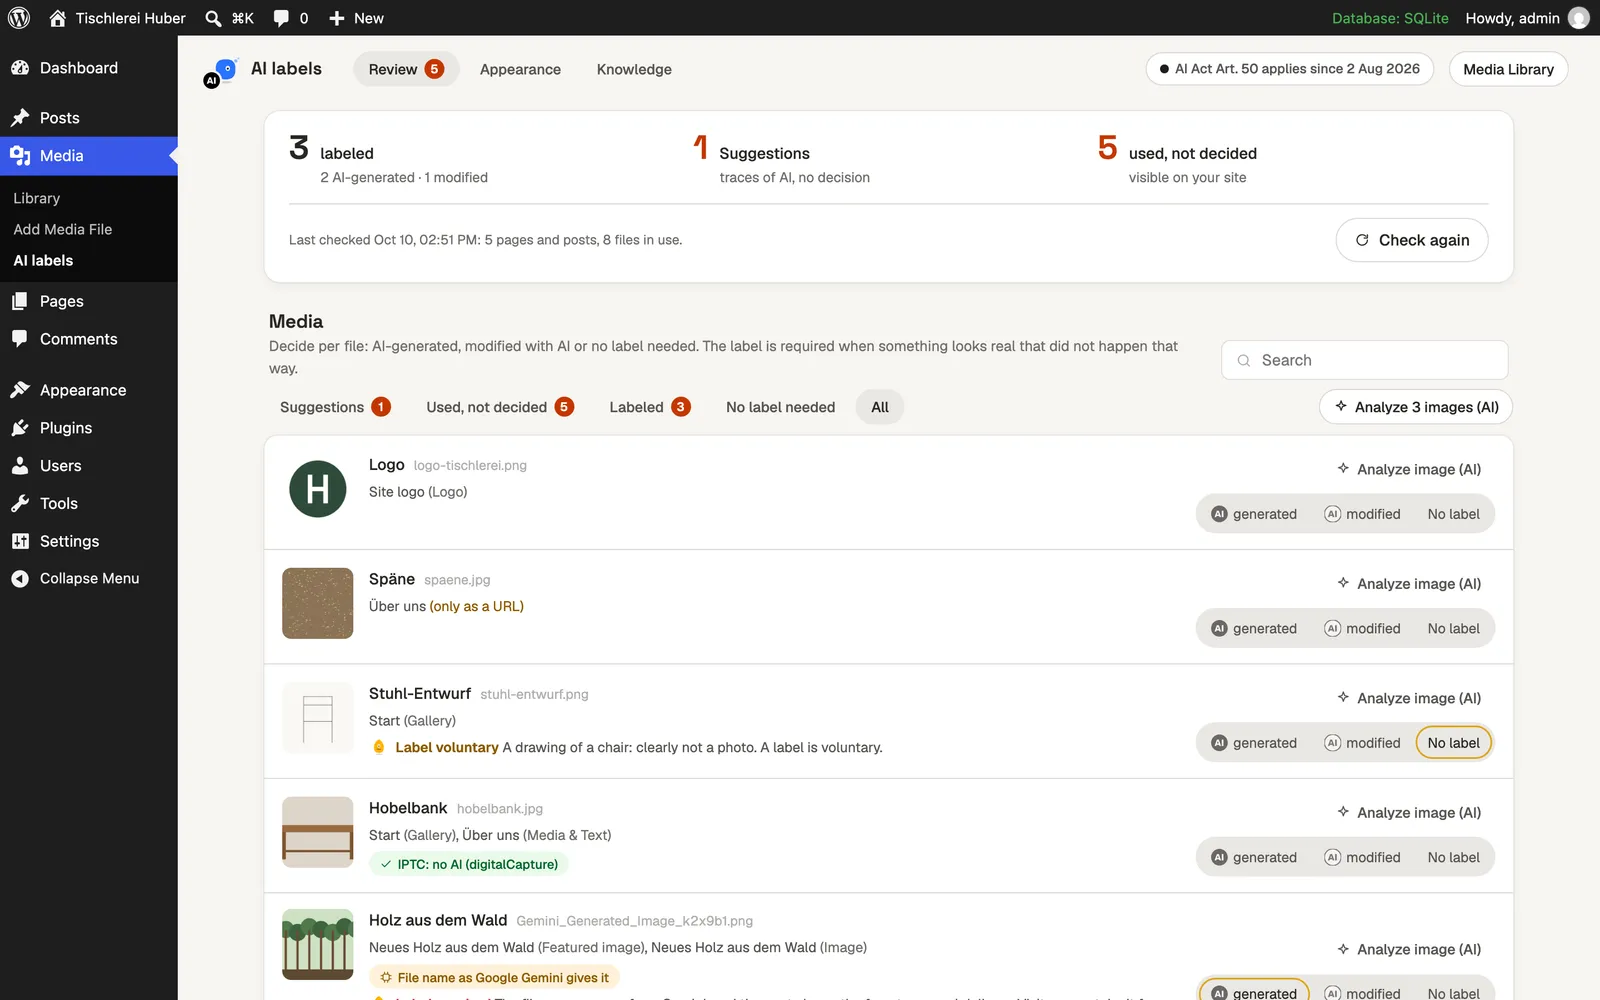This screenshot has height=1000, width=1600.
Task: Show only Labeled media
Action: 650,407
